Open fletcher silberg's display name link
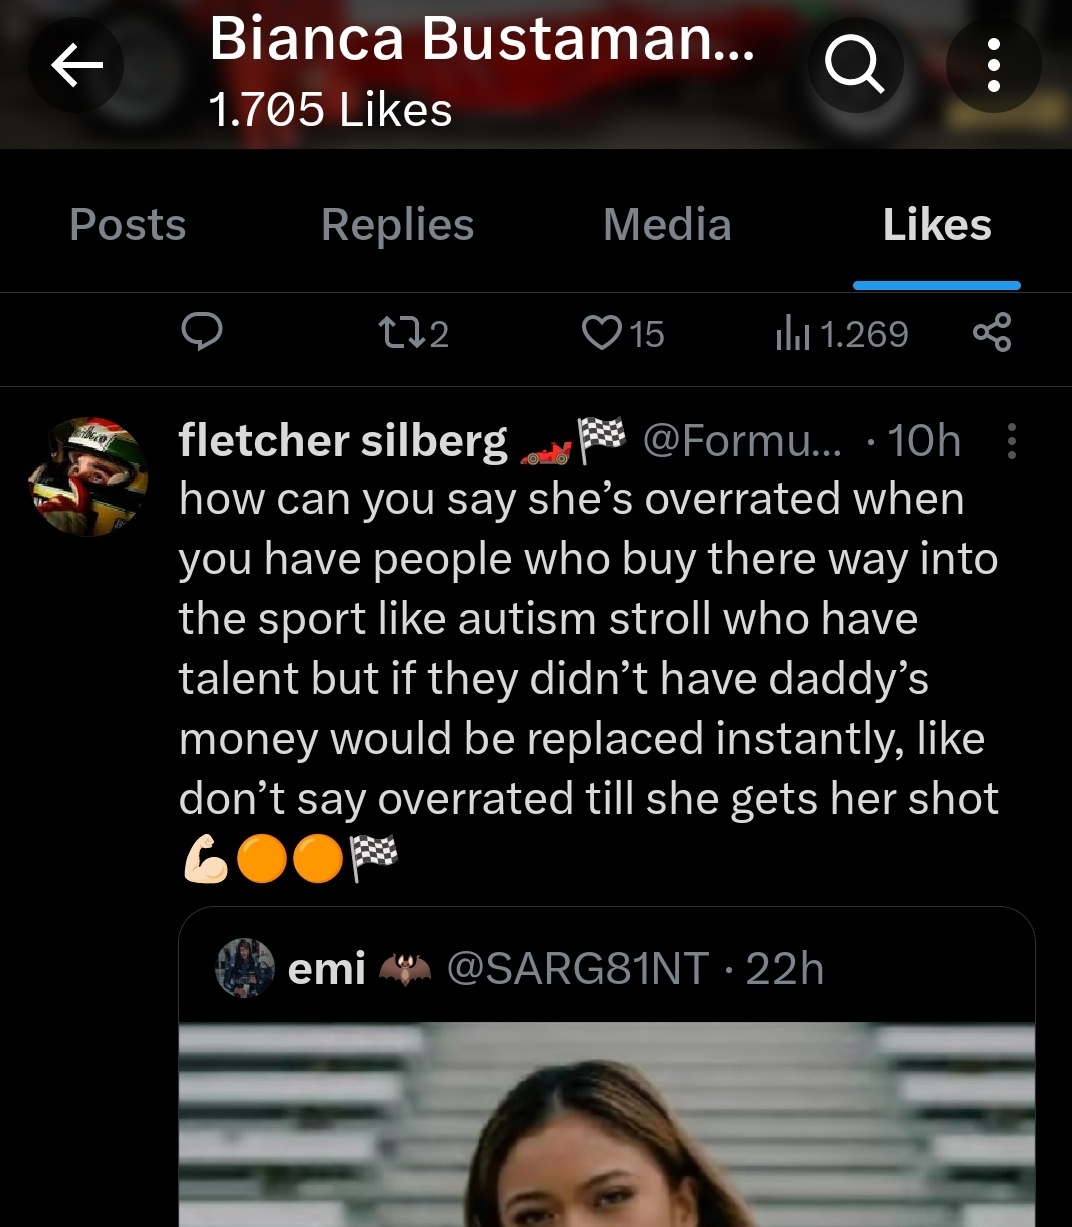Image resolution: width=1072 pixels, height=1227 pixels. click(x=343, y=441)
